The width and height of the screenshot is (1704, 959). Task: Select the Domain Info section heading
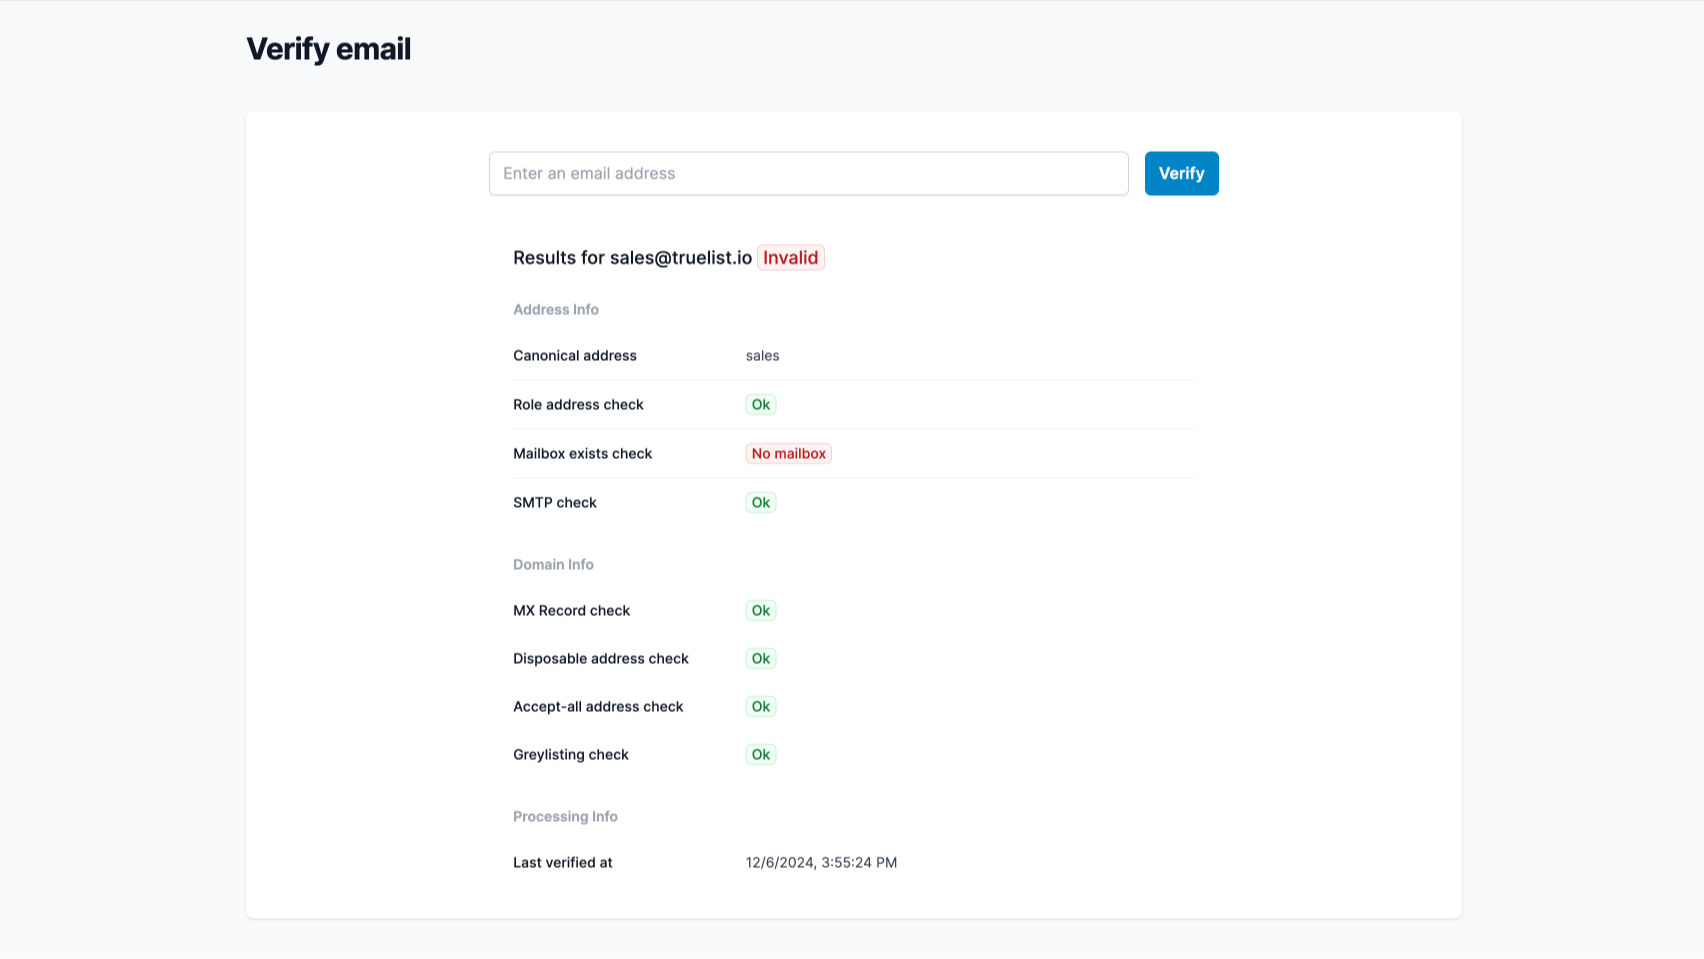pyautogui.click(x=553, y=565)
